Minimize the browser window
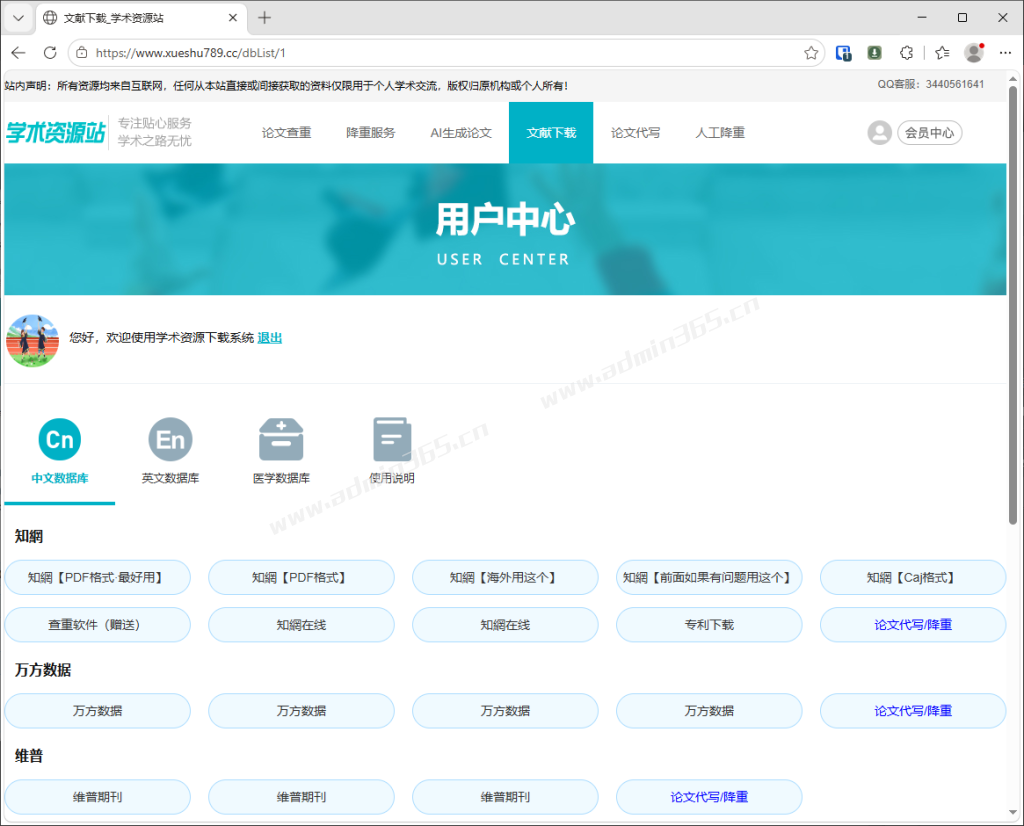The image size is (1024, 826). (x=922, y=18)
